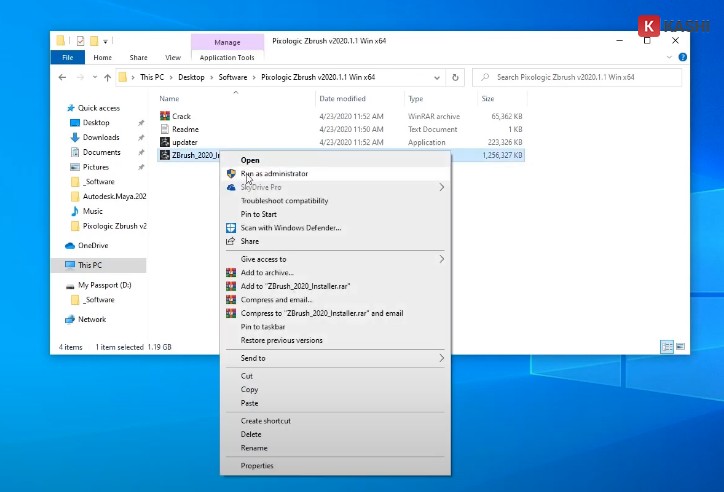The height and width of the screenshot is (492, 724).
Task: Open Customize Quick Access Toolbar dropdown
Action: 105,42
